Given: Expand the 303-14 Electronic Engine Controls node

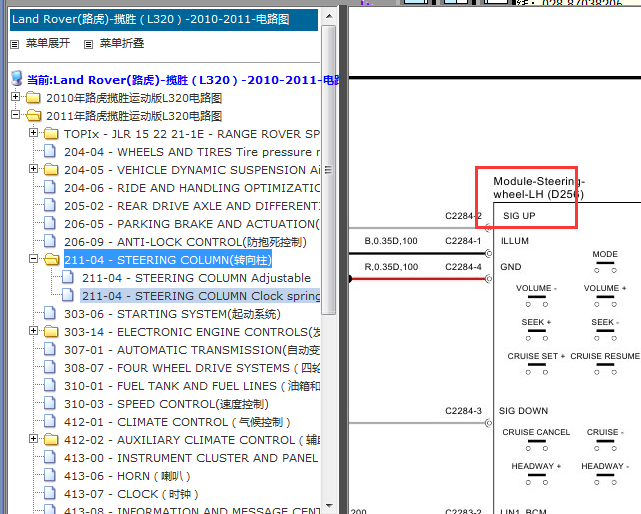Looking at the screenshot, I should [34, 331].
